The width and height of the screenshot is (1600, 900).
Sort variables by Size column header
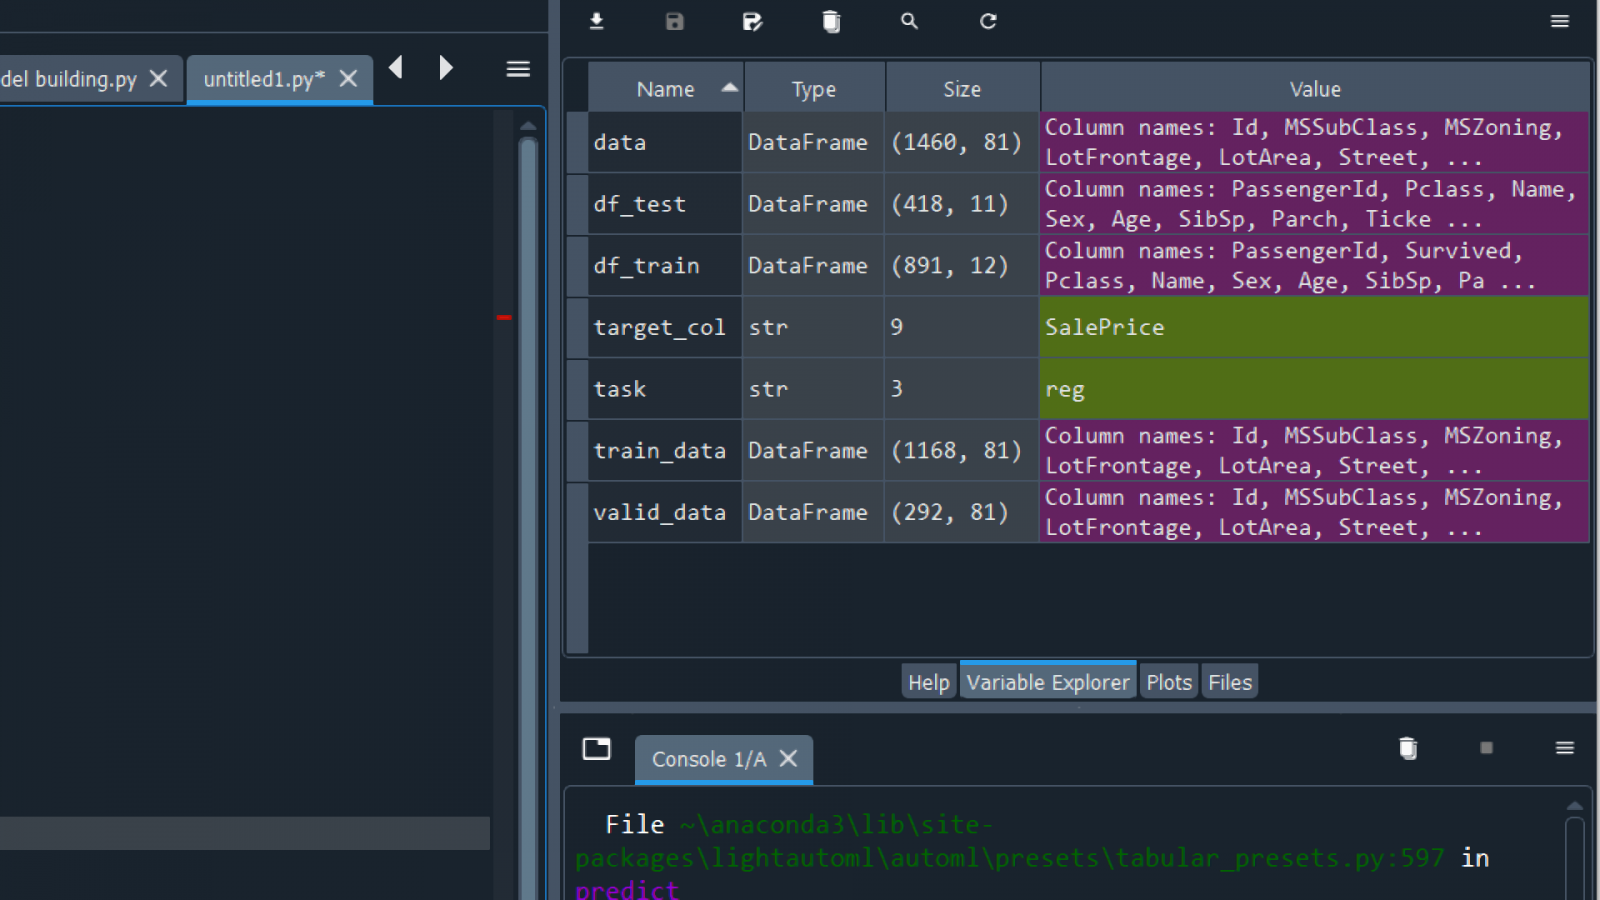[x=962, y=89]
